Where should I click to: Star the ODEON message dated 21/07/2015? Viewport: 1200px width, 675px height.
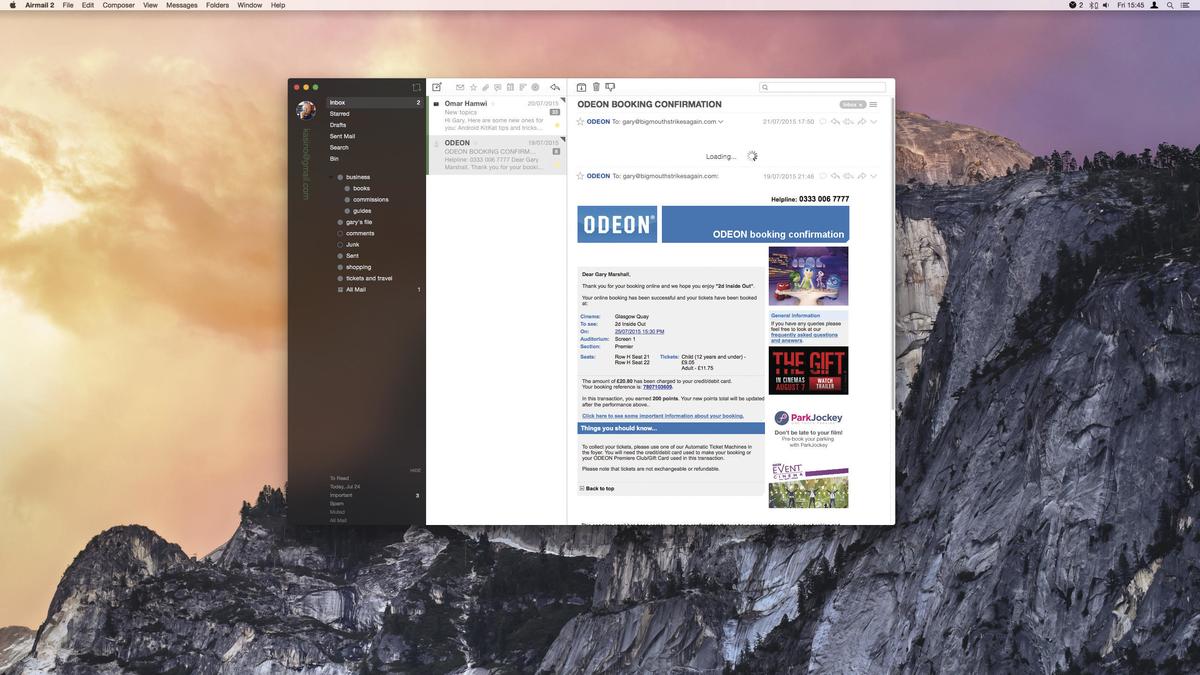[x=580, y=121]
